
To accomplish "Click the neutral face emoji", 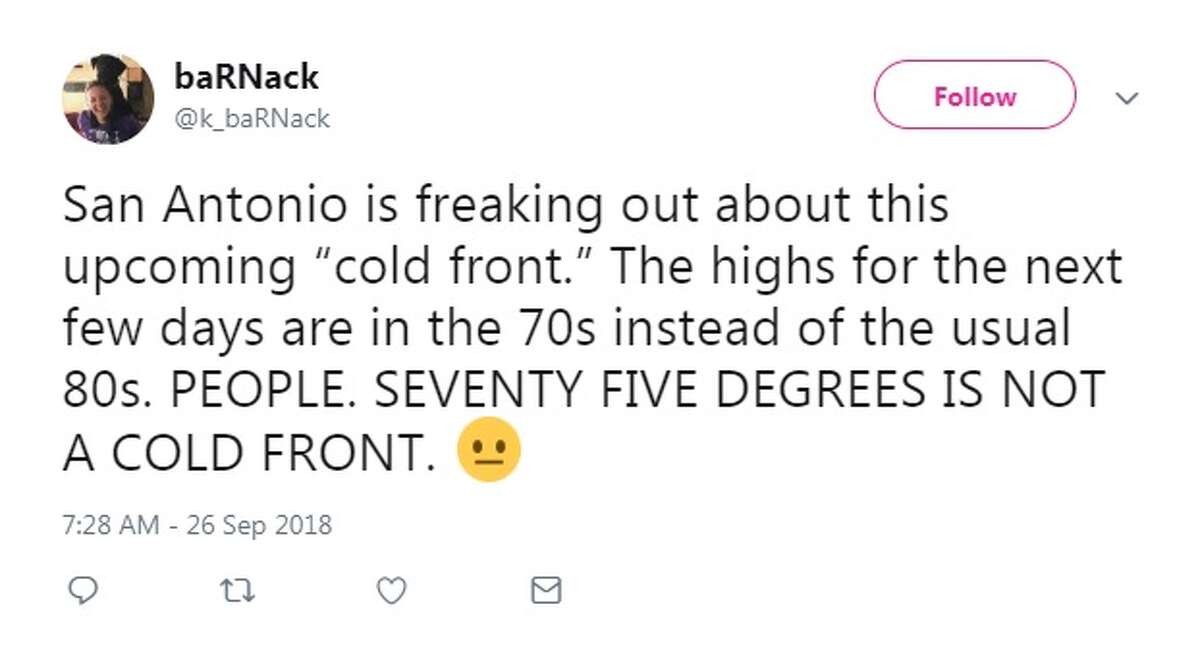I will (488, 455).
